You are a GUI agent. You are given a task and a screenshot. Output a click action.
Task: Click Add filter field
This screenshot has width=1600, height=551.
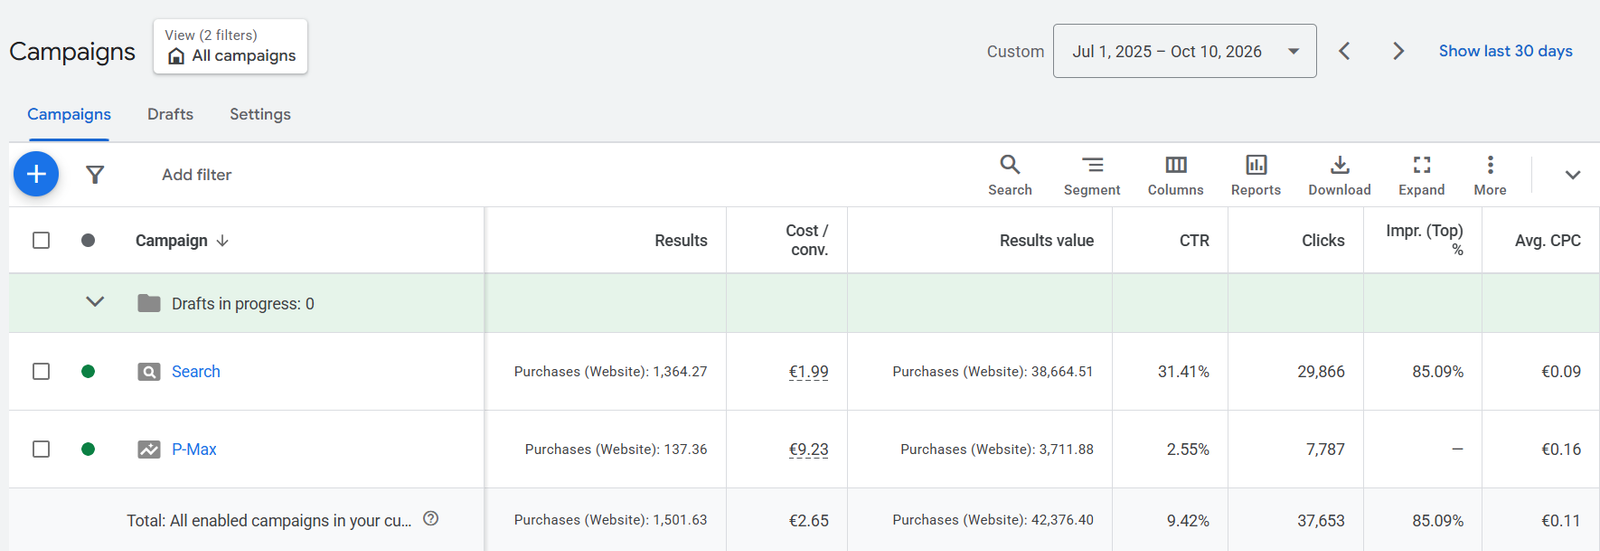(197, 175)
